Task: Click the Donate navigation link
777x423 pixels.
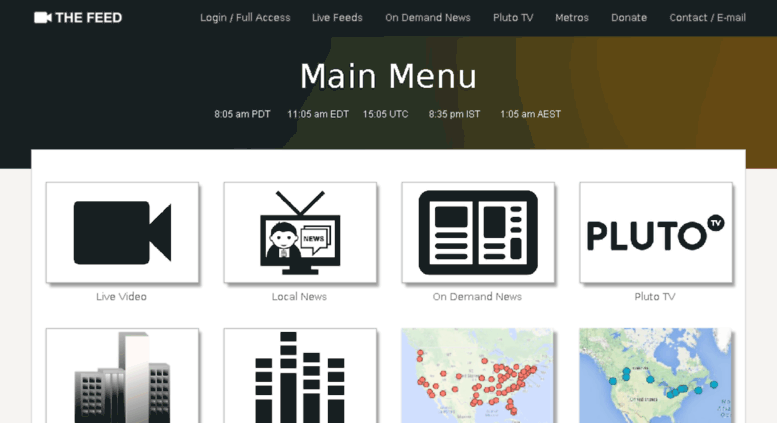Action: coord(629,18)
